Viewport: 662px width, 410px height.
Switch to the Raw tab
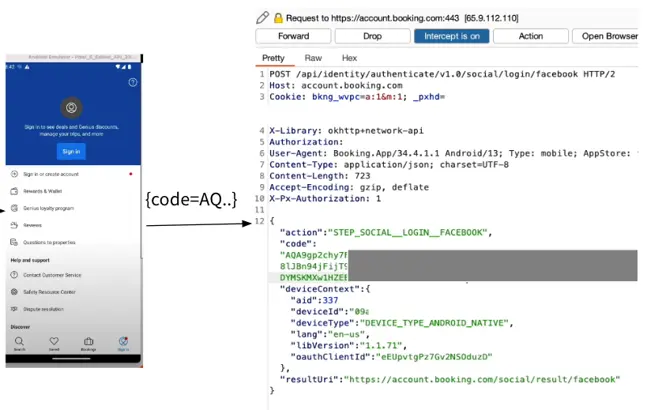click(313, 58)
